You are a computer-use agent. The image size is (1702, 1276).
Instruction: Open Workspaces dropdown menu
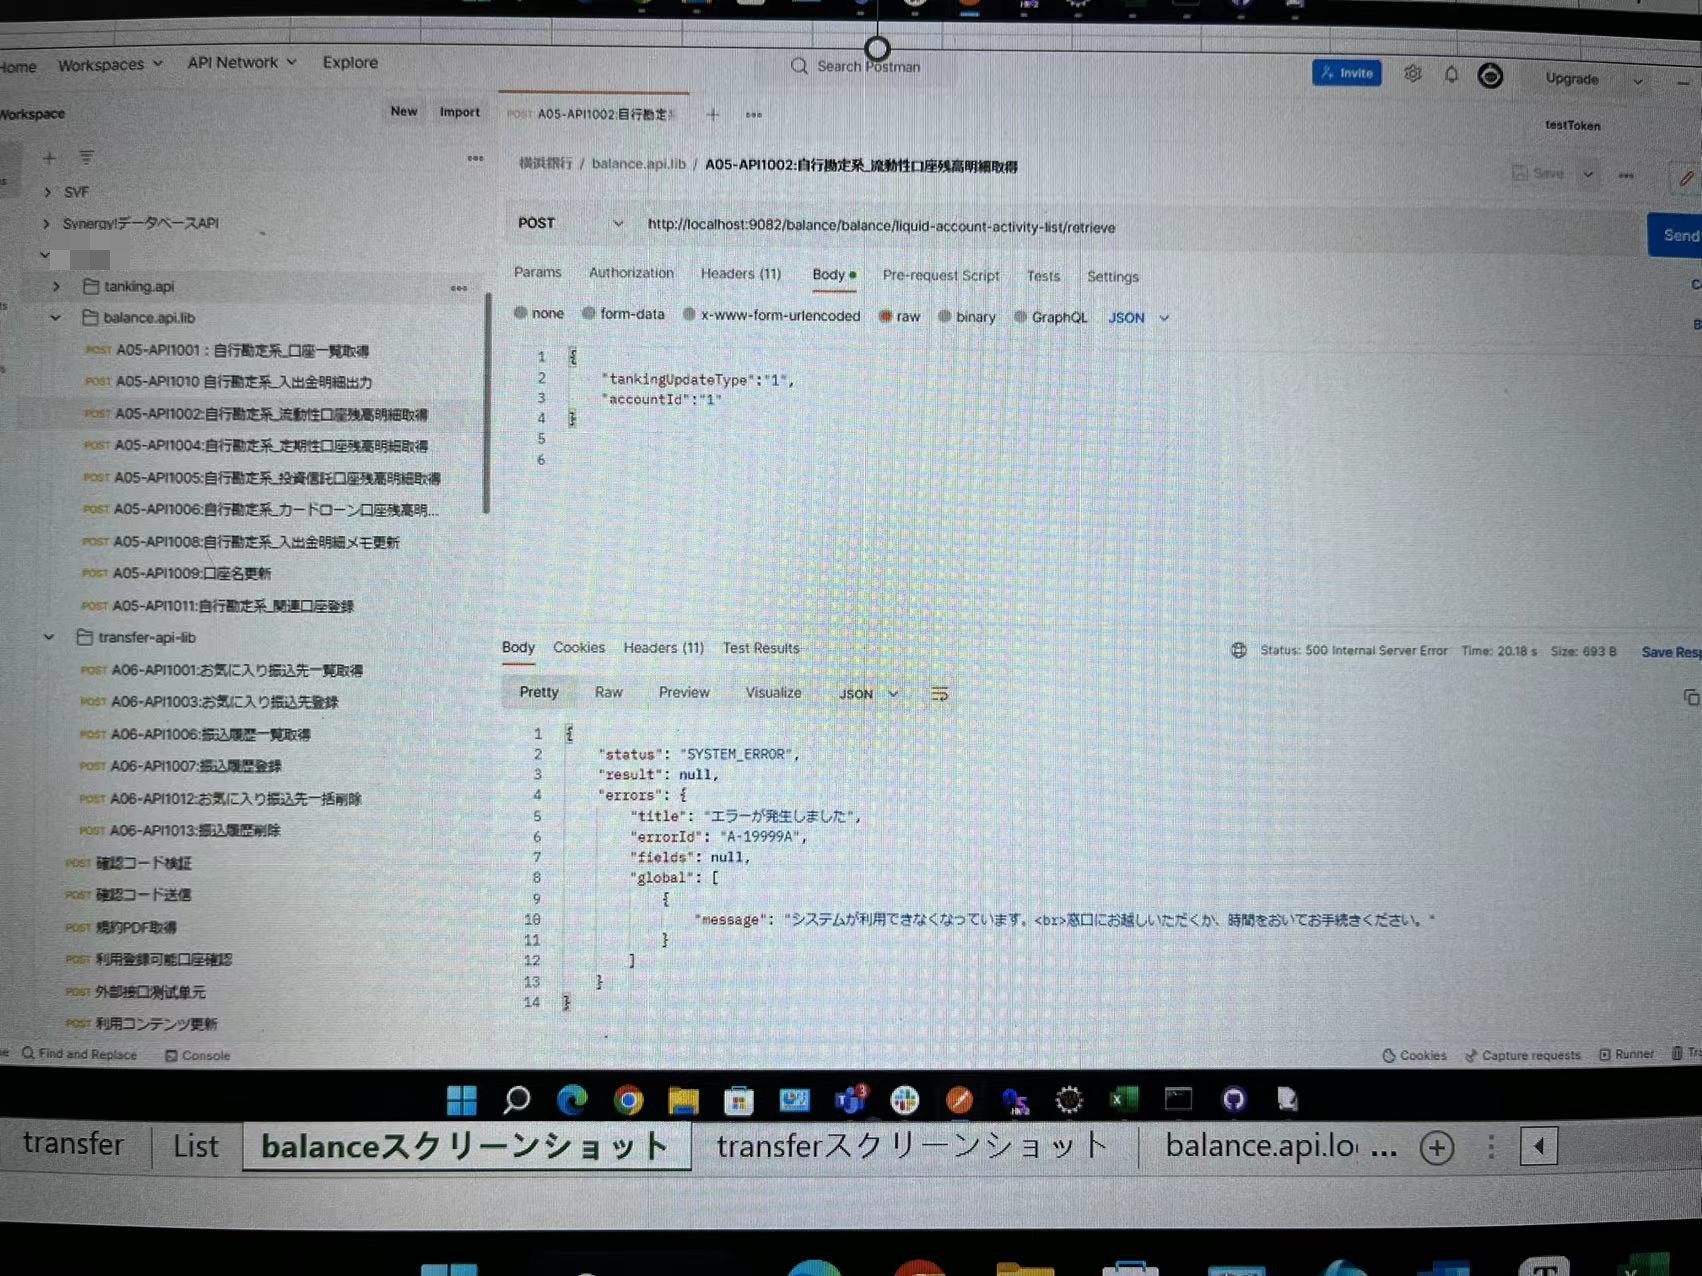110,65
